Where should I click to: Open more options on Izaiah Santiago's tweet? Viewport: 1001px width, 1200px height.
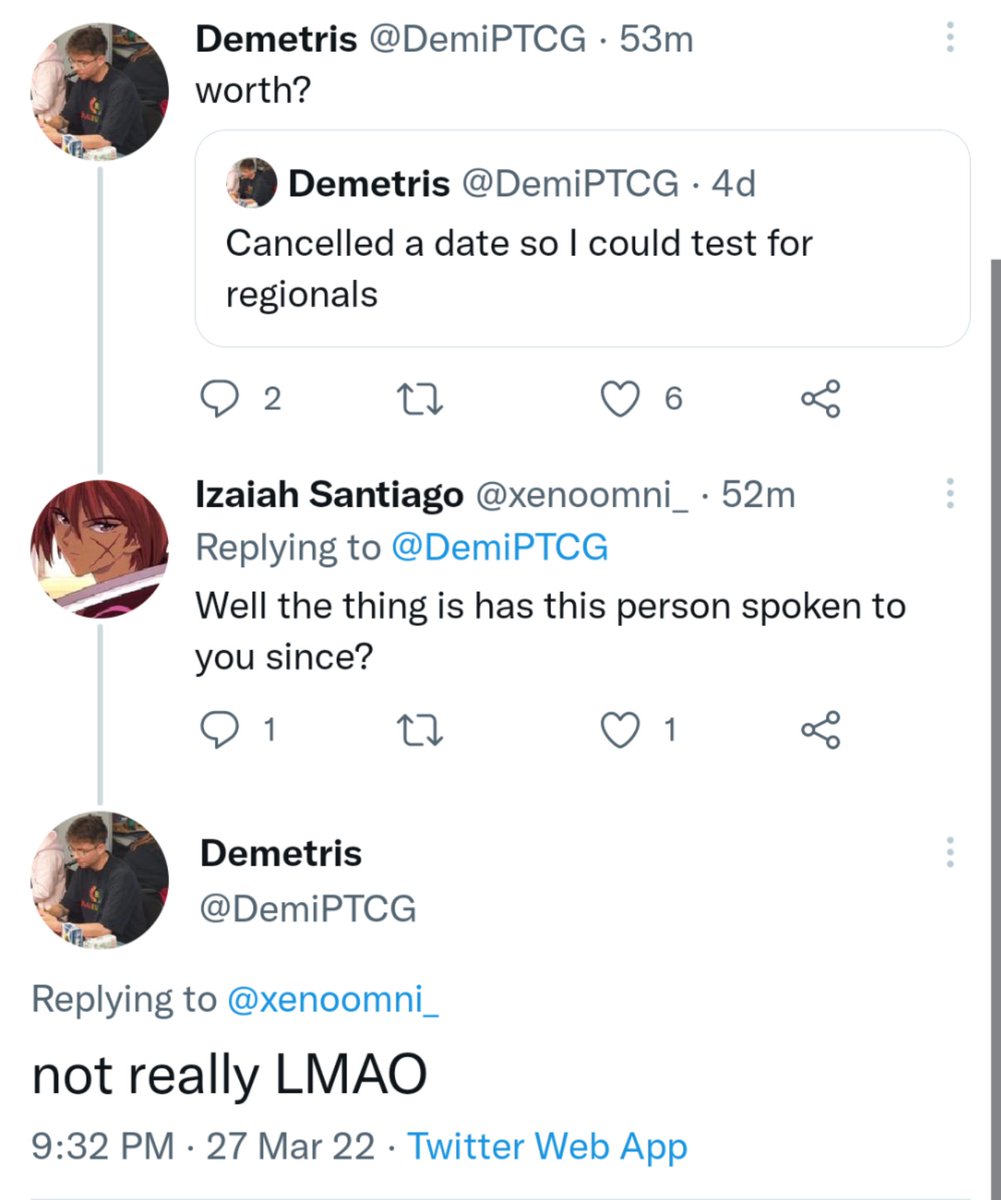pyautogui.click(x=949, y=493)
